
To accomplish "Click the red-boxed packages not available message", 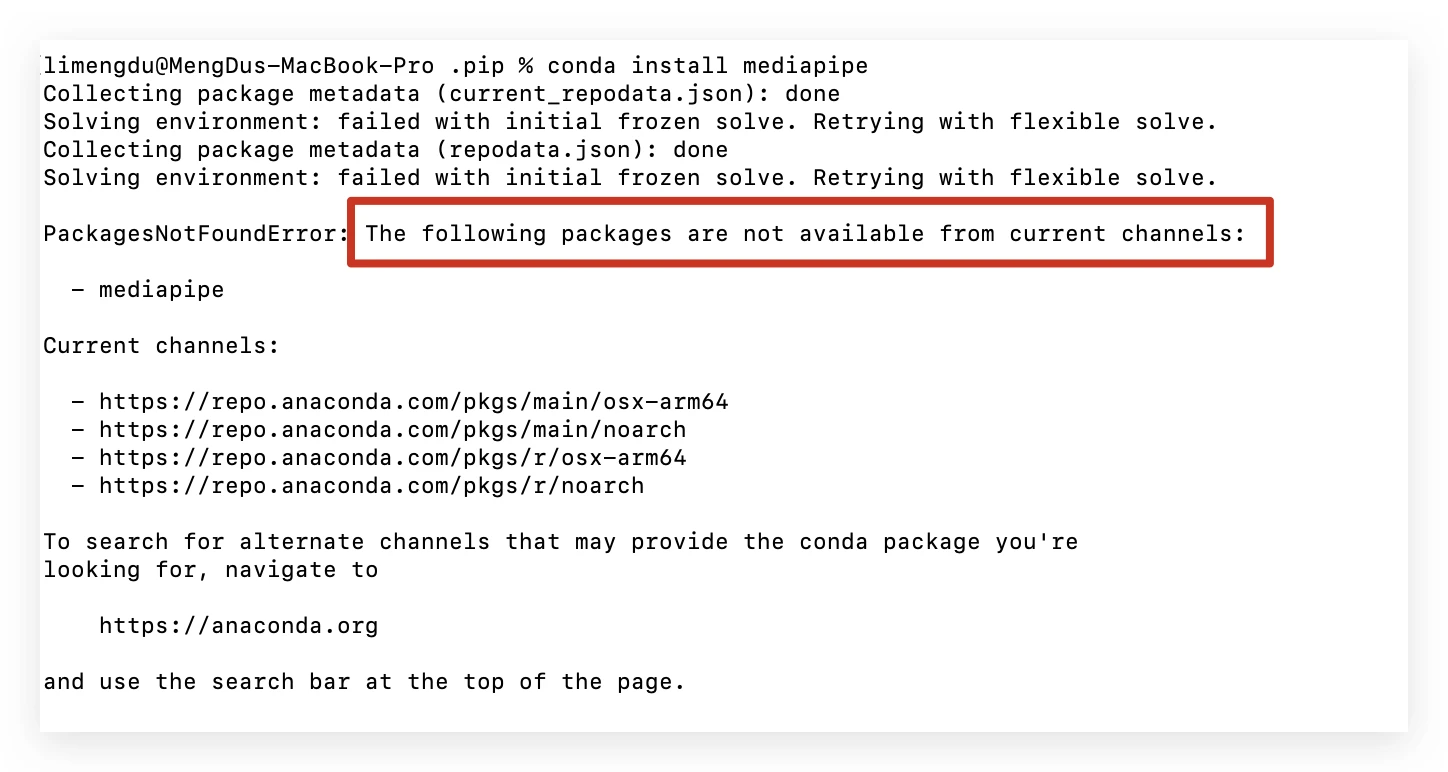I will 806,234.
